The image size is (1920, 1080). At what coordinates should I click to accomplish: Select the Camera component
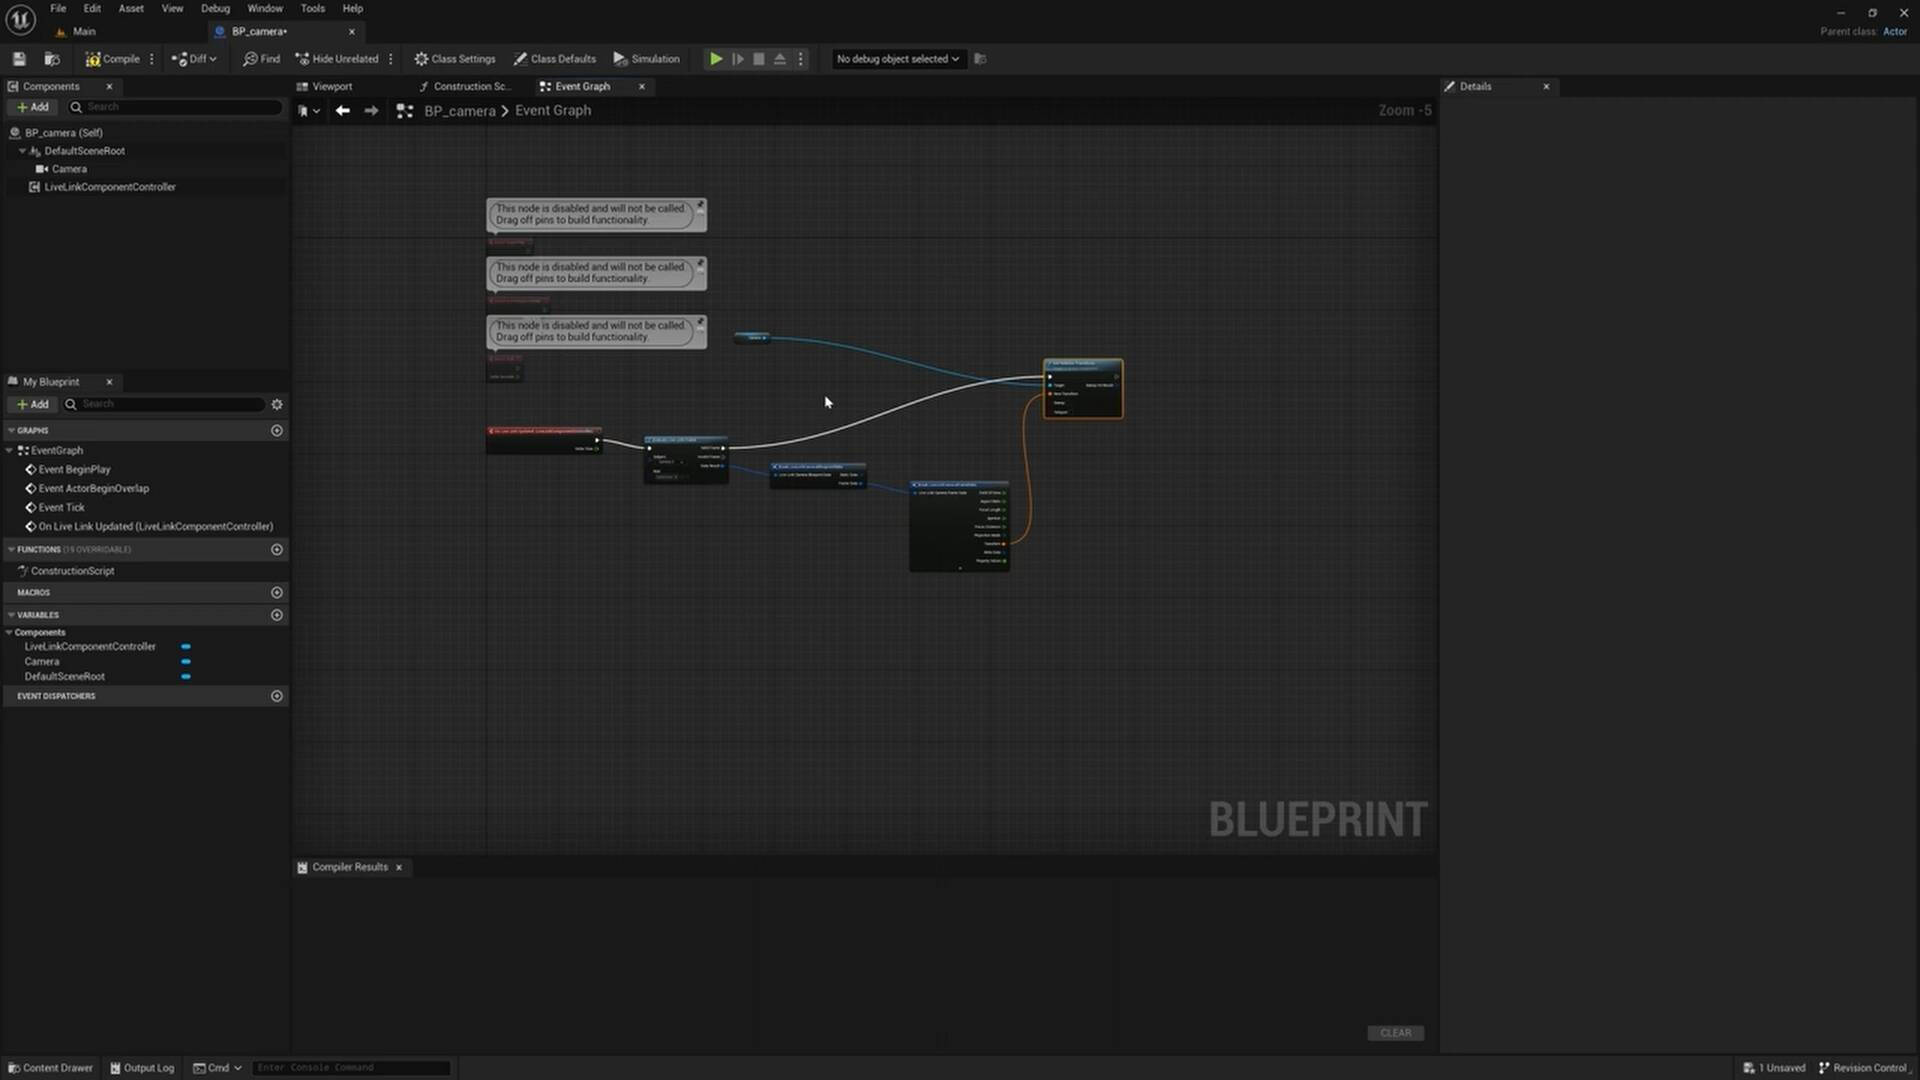pos(69,169)
